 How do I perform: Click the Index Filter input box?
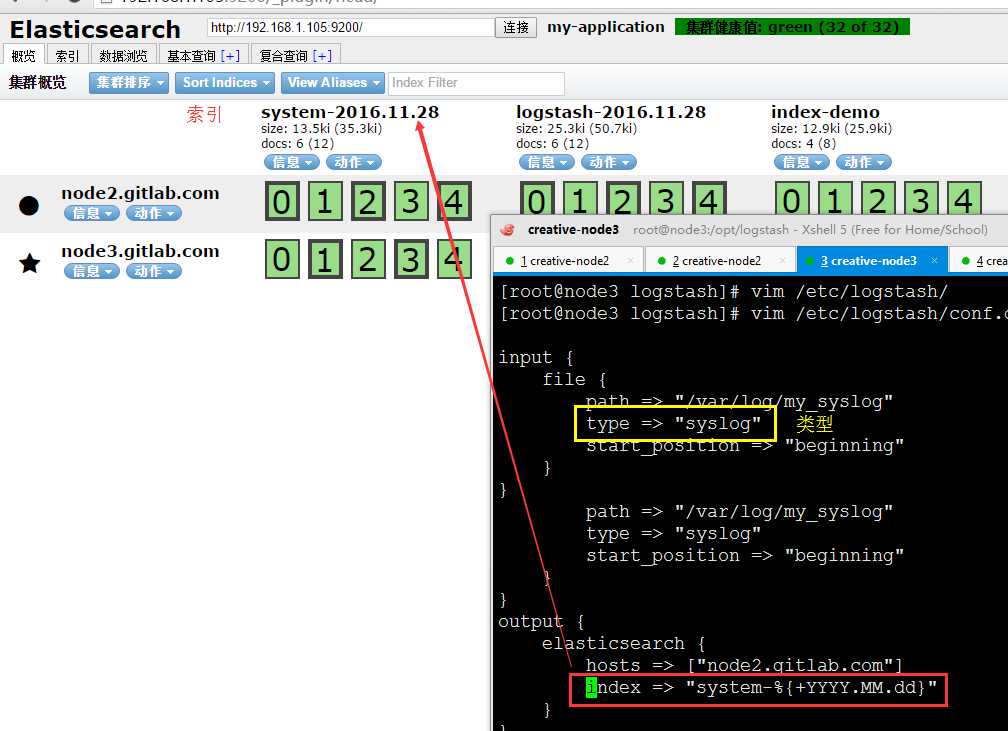[476, 83]
